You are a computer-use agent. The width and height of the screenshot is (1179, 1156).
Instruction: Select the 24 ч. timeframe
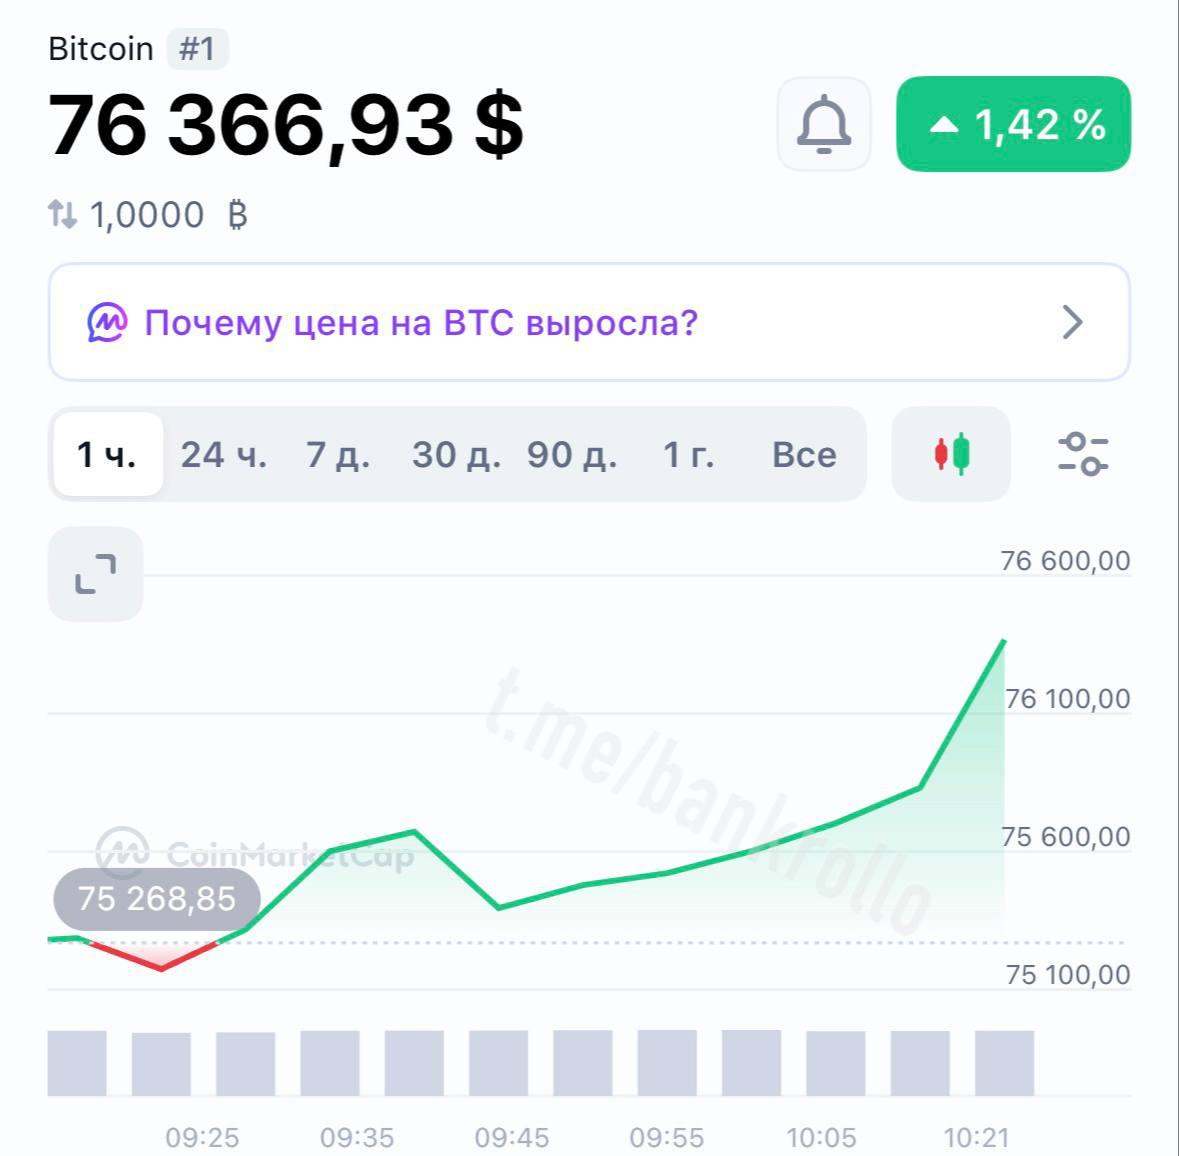pos(223,454)
